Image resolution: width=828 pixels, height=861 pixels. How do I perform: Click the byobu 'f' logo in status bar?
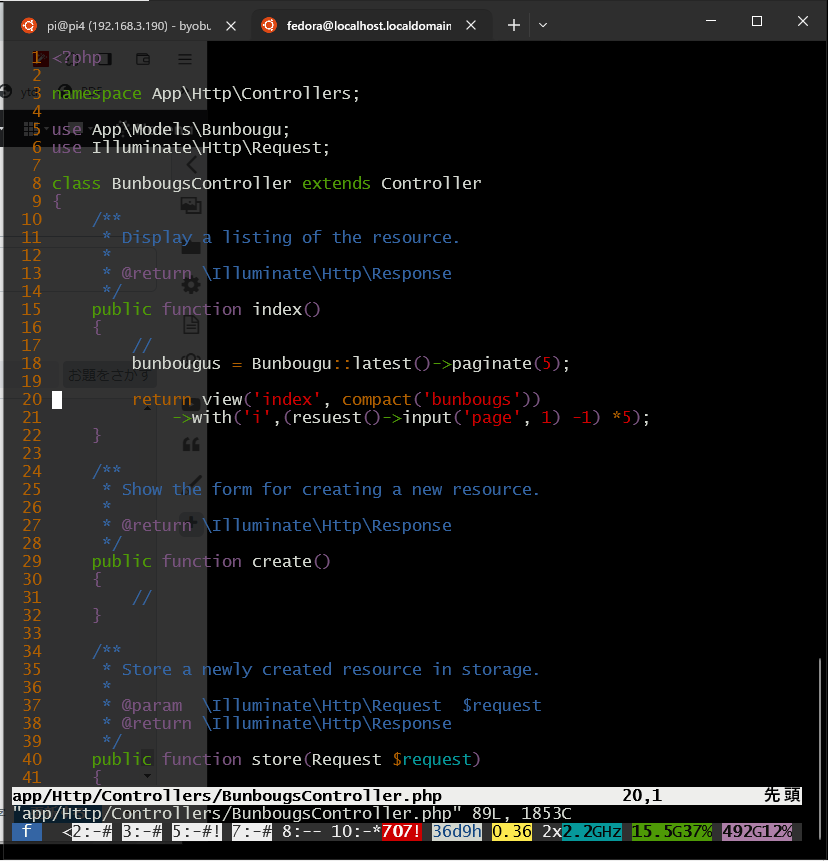pyautogui.click(x=27, y=832)
